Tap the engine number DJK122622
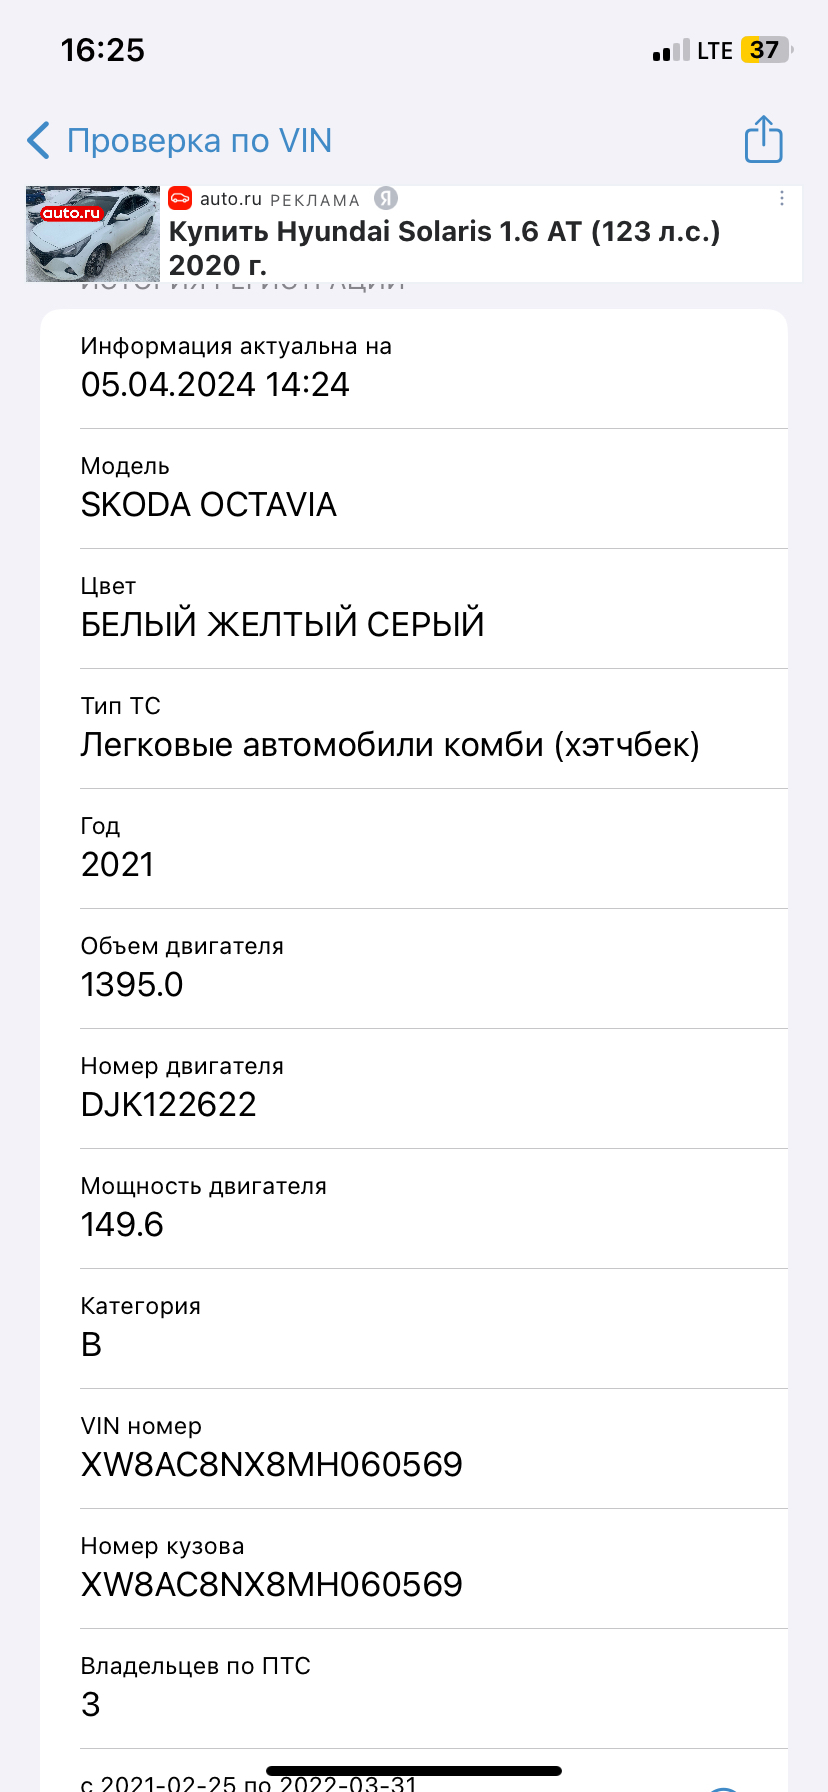The image size is (828, 1792). pyautogui.click(x=169, y=1104)
